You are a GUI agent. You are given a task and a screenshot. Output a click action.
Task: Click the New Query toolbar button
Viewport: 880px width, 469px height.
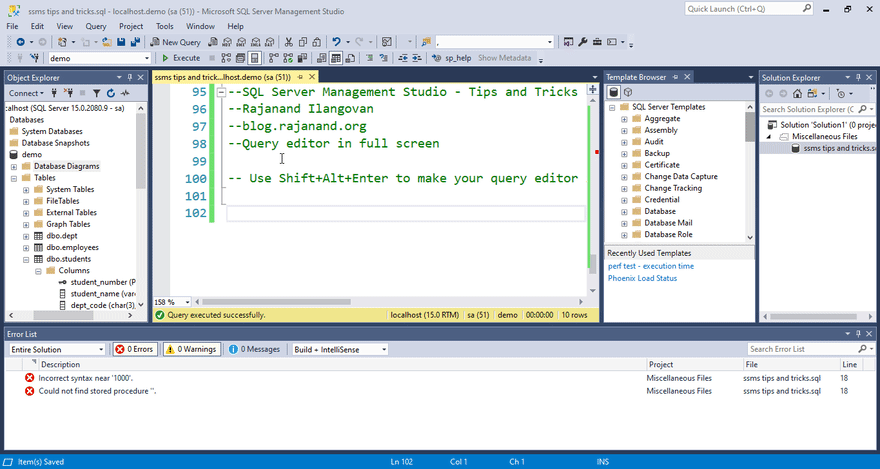(x=176, y=42)
